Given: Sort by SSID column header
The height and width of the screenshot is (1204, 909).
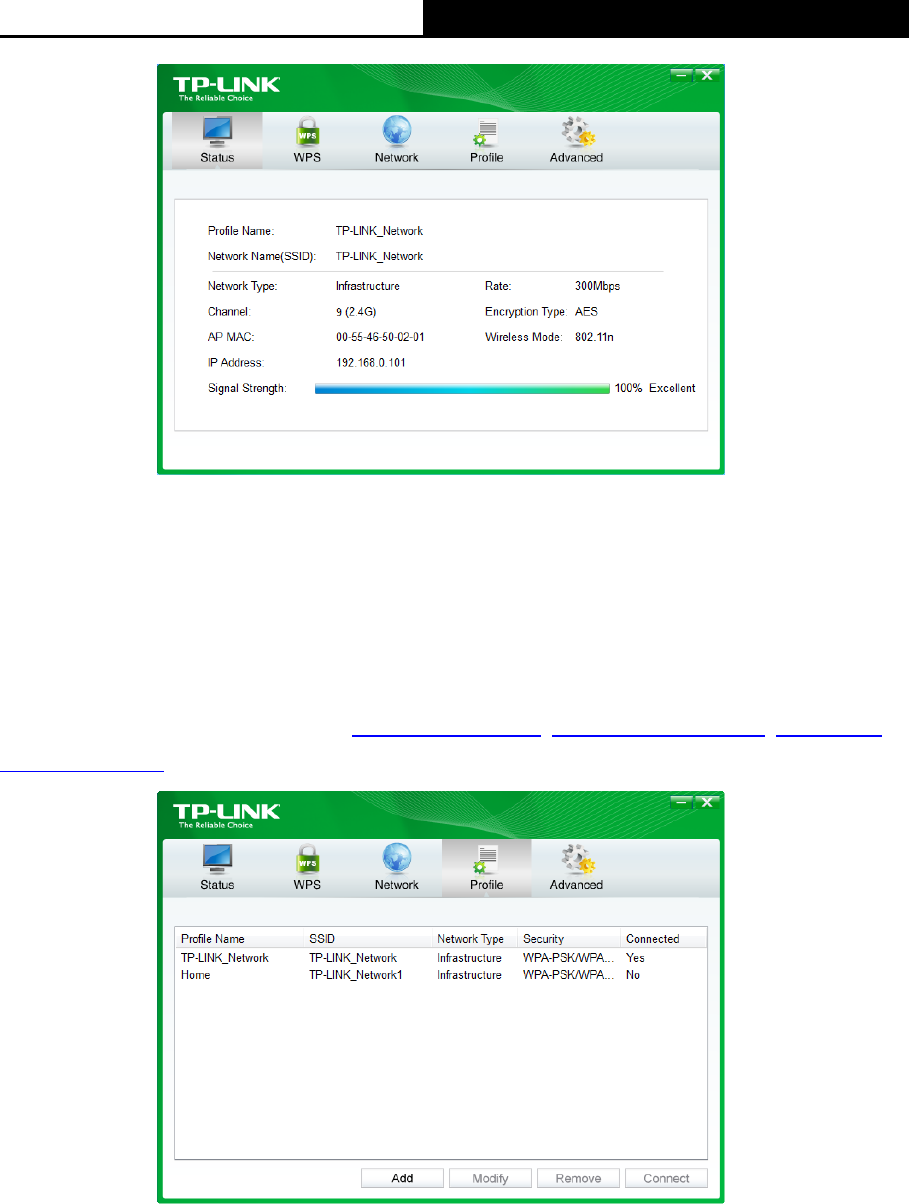Looking at the screenshot, I should click(x=369, y=939).
